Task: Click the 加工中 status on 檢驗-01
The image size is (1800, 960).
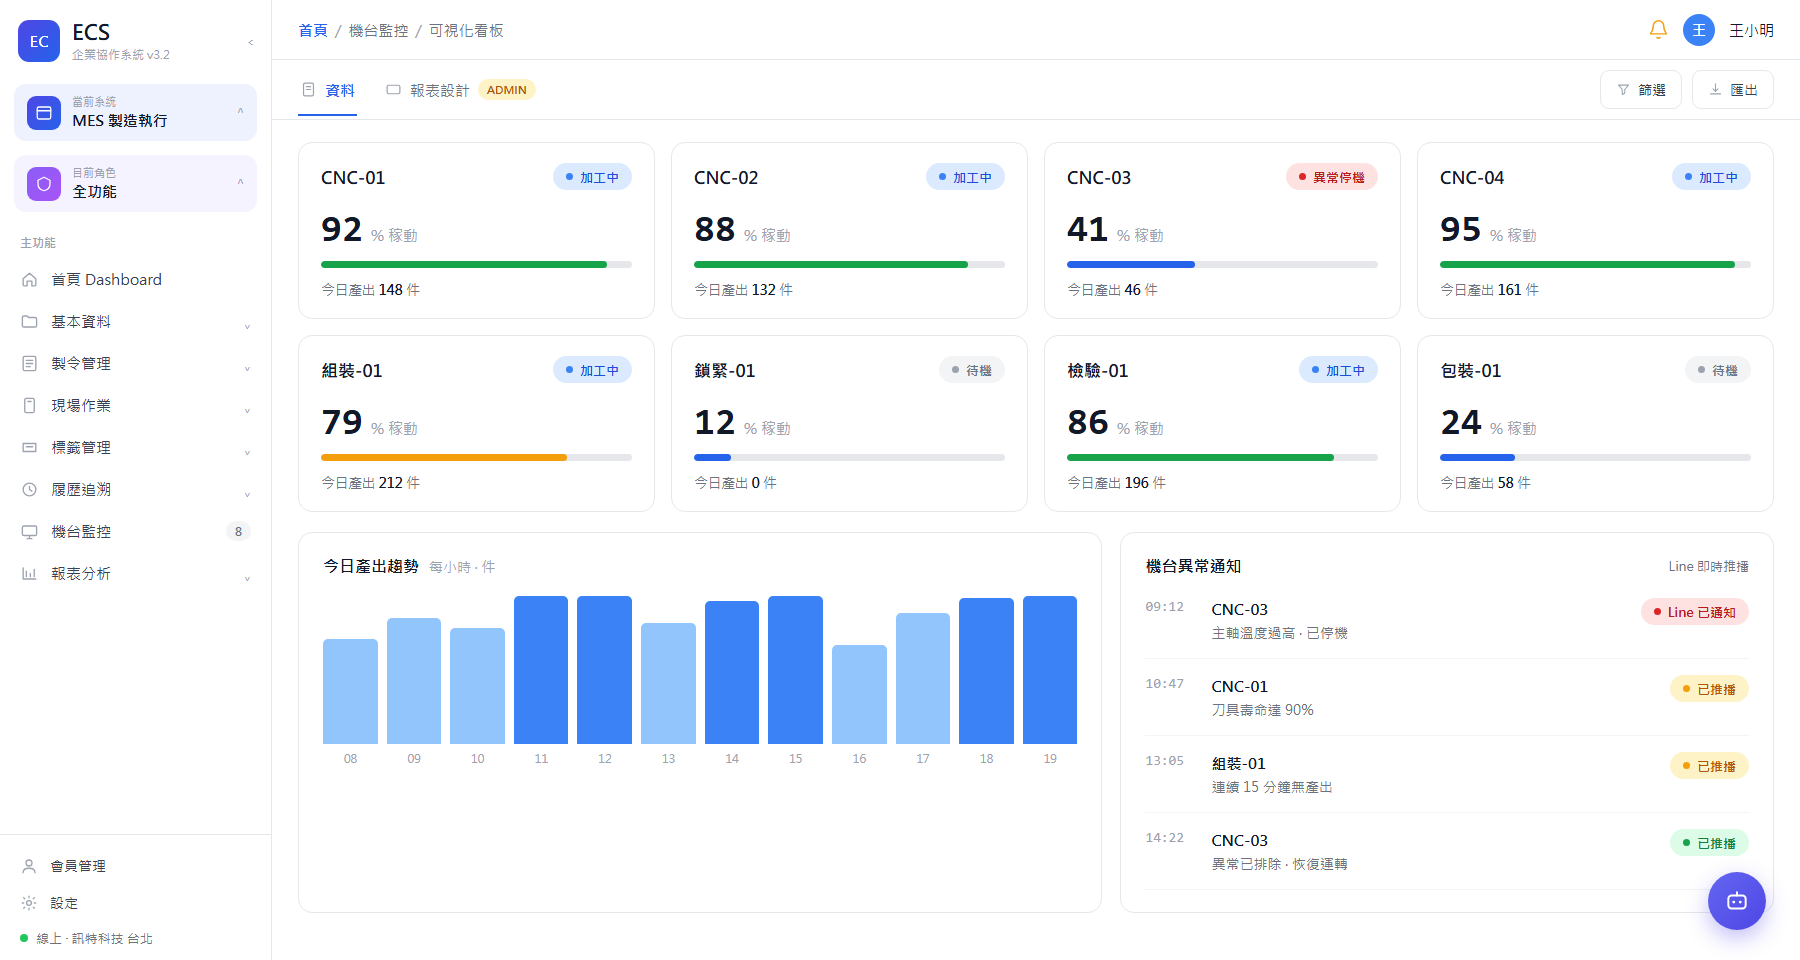Action: pyautogui.click(x=1338, y=370)
